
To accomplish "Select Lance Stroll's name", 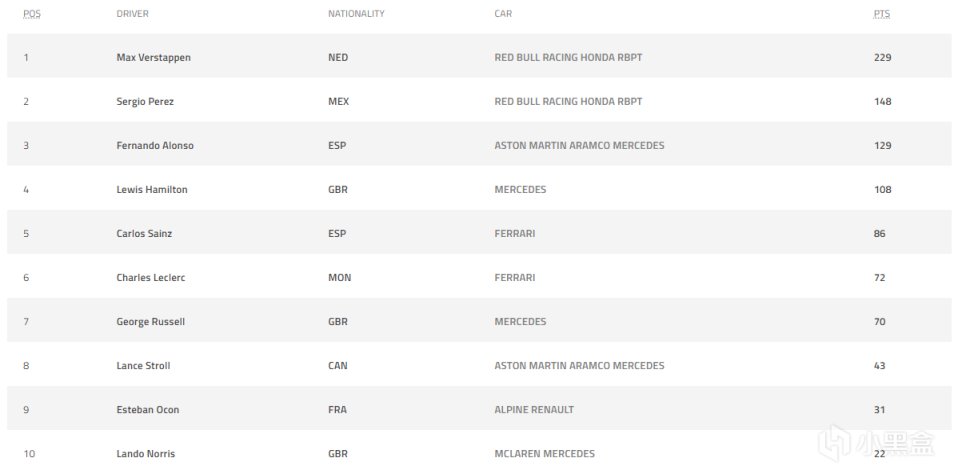I will pyautogui.click(x=143, y=365).
